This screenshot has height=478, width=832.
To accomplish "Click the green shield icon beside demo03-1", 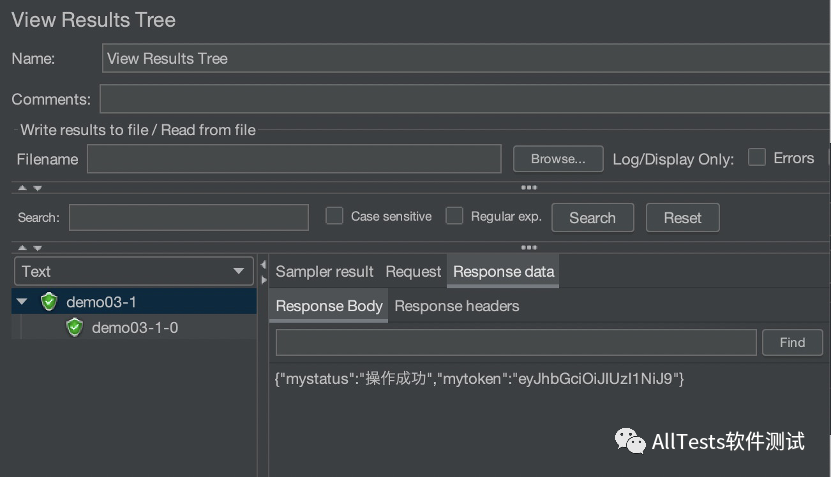I will coord(49,302).
